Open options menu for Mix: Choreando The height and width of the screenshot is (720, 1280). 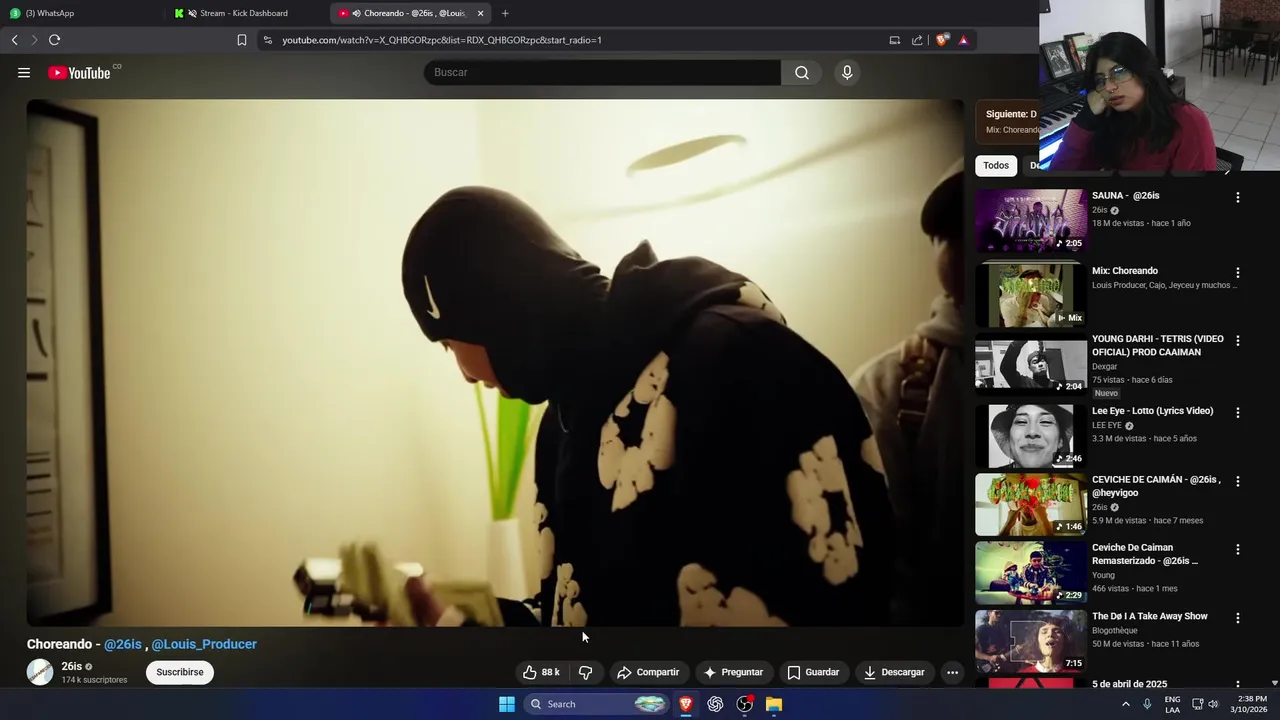[1238, 273]
